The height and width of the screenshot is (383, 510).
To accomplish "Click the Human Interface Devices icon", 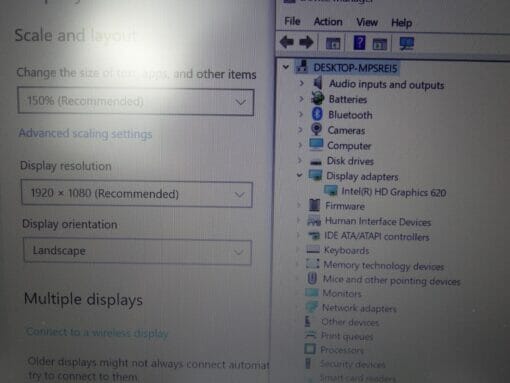I will coord(314,220).
